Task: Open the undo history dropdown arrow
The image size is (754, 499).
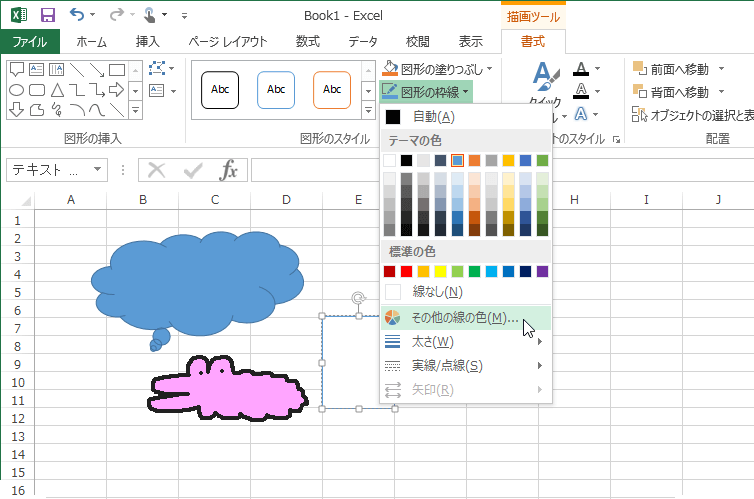Action: point(92,15)
